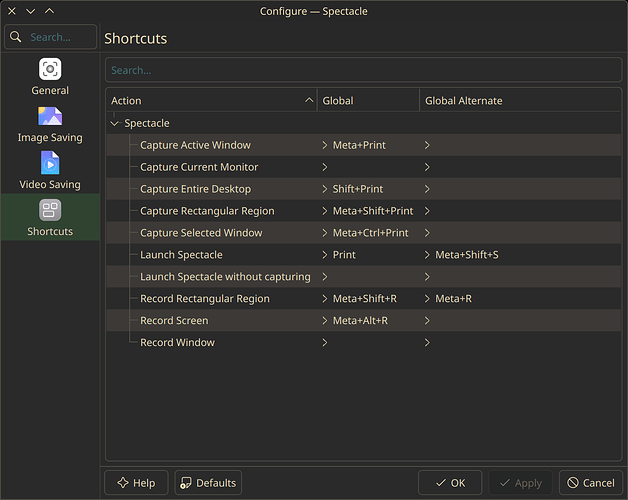The height and width of the screenshot is (500, 628).
Task: Click the Meta+Shift+R shortcut value
Action: [365, 298]
